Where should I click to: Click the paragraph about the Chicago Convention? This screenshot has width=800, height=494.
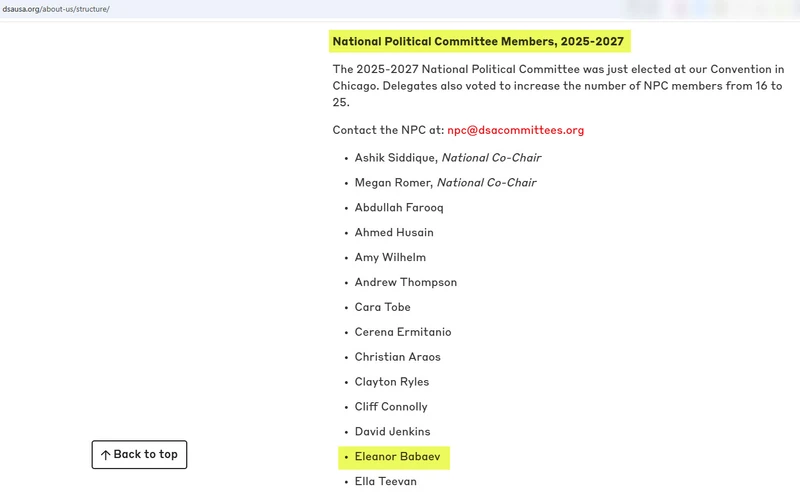pyautogui.click(x=558, y=85)
